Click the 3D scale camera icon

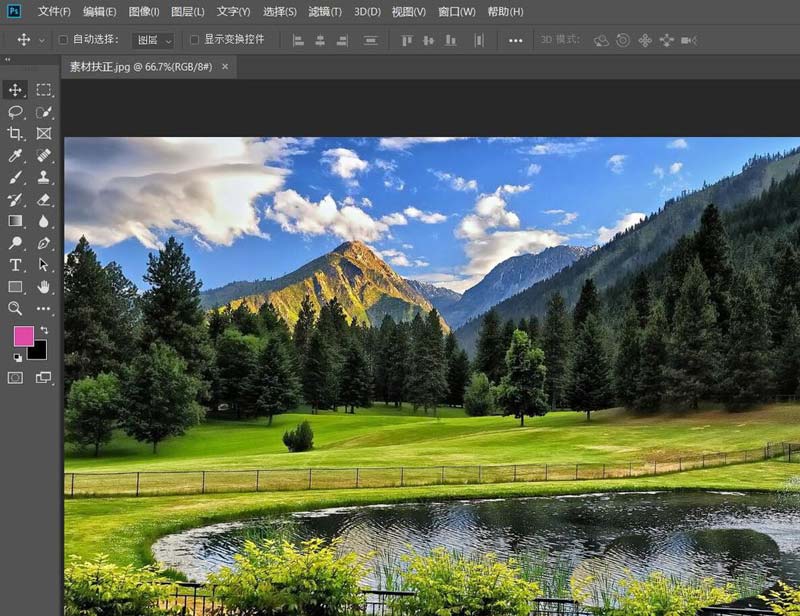click(689, 40)
